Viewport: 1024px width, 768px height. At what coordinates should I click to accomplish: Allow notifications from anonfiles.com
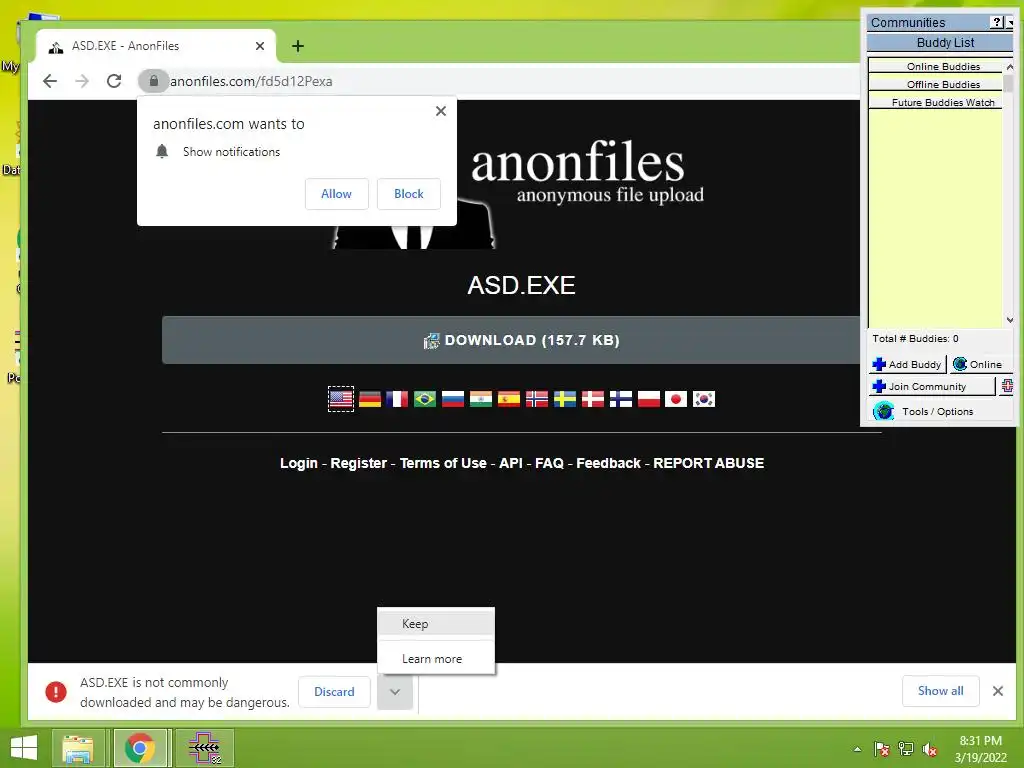(336, 194)
